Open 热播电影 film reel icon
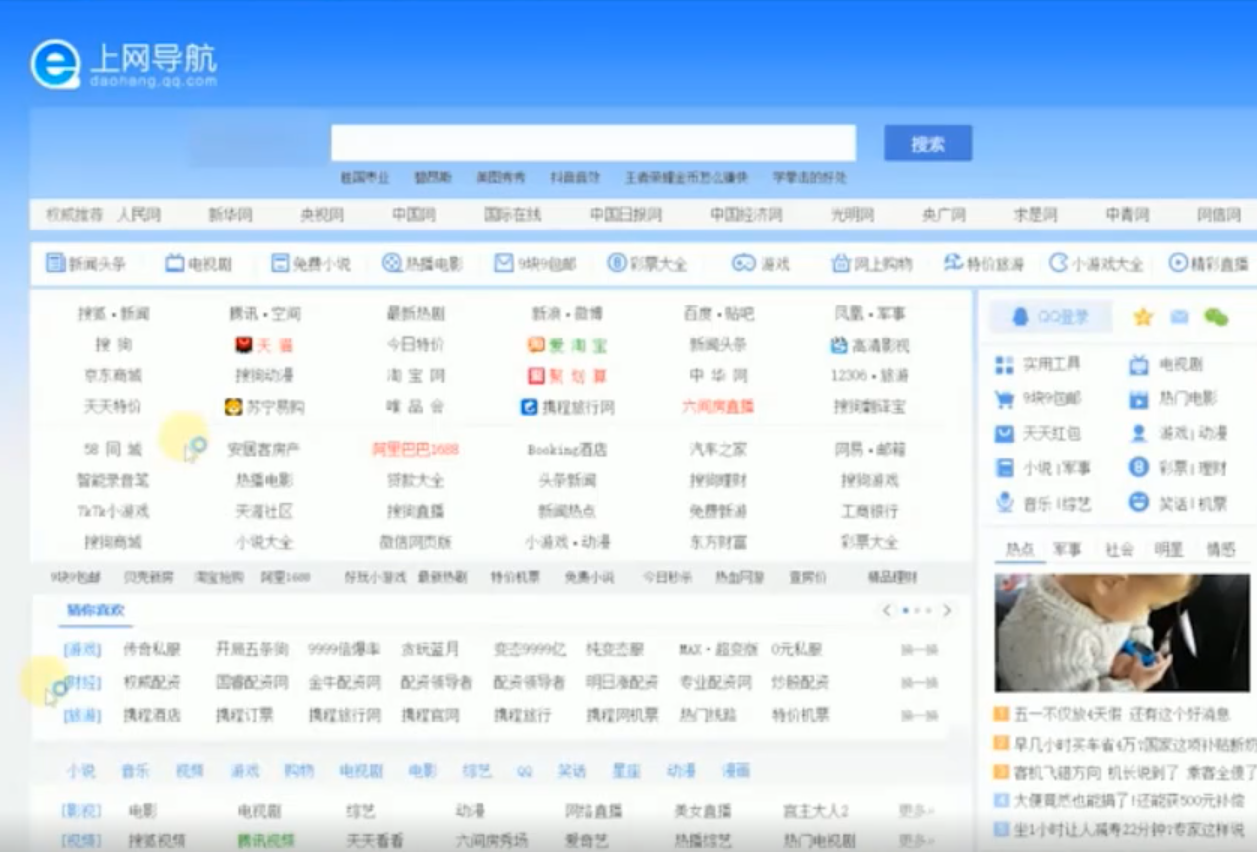 [392, 264]
